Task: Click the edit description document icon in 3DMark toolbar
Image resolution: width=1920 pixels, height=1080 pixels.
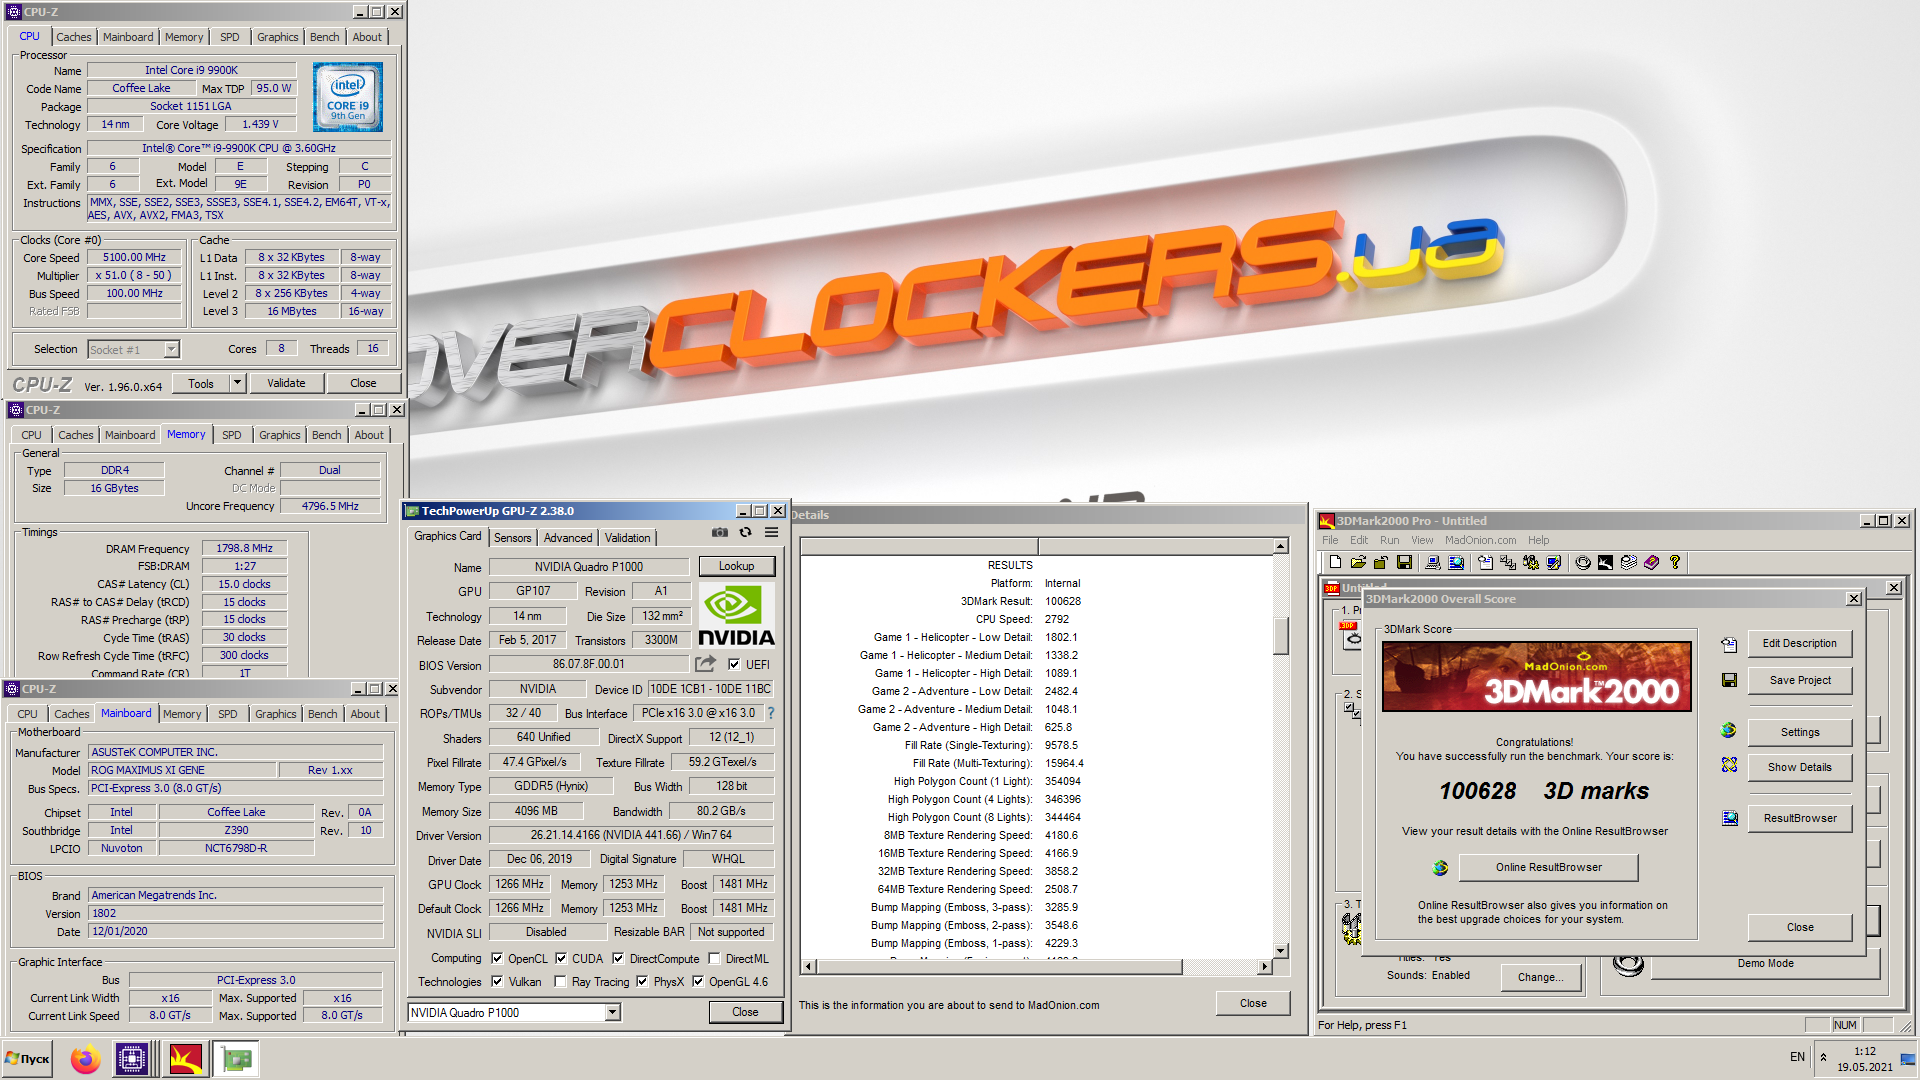Action: [1485, 563]
